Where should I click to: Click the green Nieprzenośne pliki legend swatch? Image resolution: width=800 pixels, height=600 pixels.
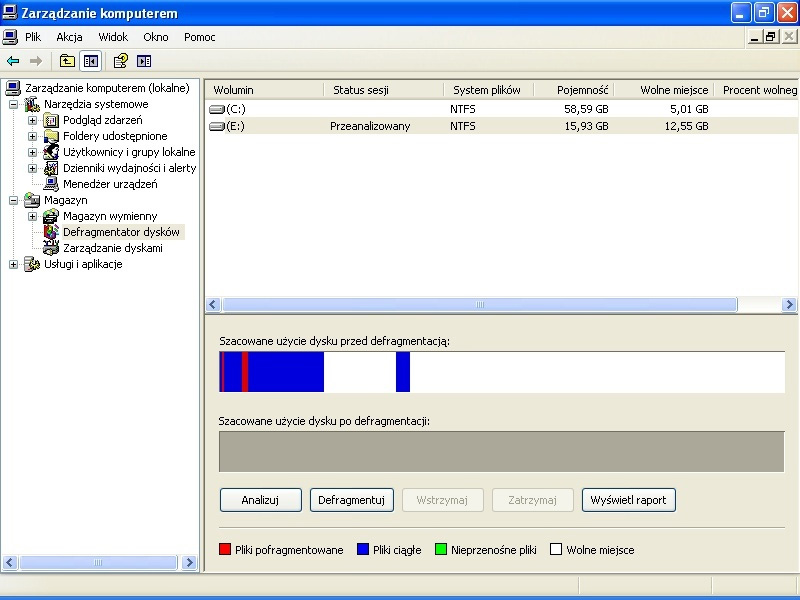point(441,549)
